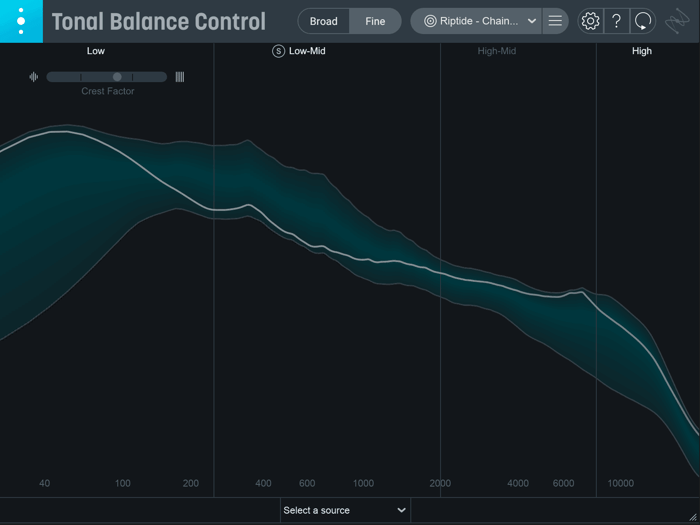Switch to Fine view mode
Viewport: 700px width, 525px height.
(x=375, y=21)
